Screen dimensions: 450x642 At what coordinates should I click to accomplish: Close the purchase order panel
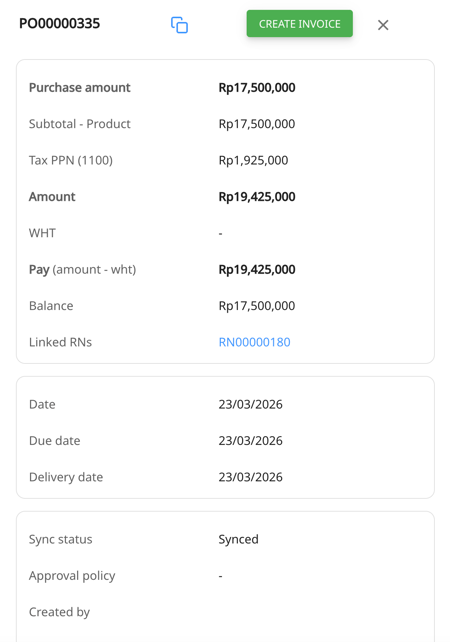(x=383, y=25)
